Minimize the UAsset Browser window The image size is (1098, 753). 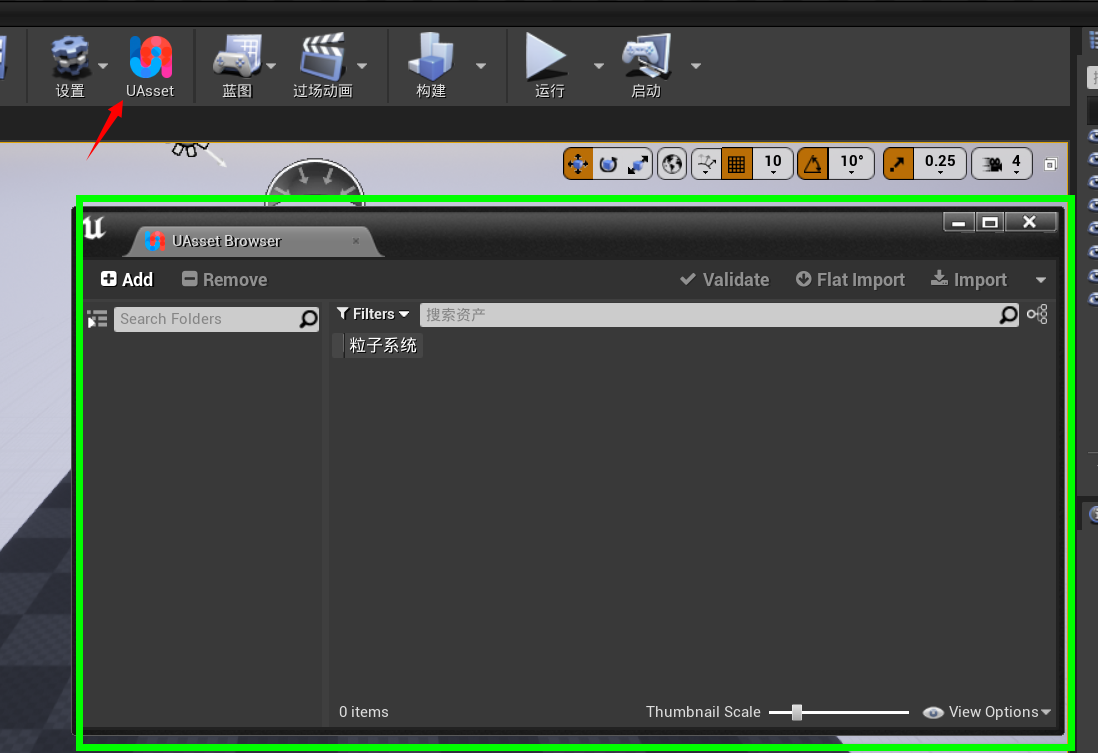point(959,222)
